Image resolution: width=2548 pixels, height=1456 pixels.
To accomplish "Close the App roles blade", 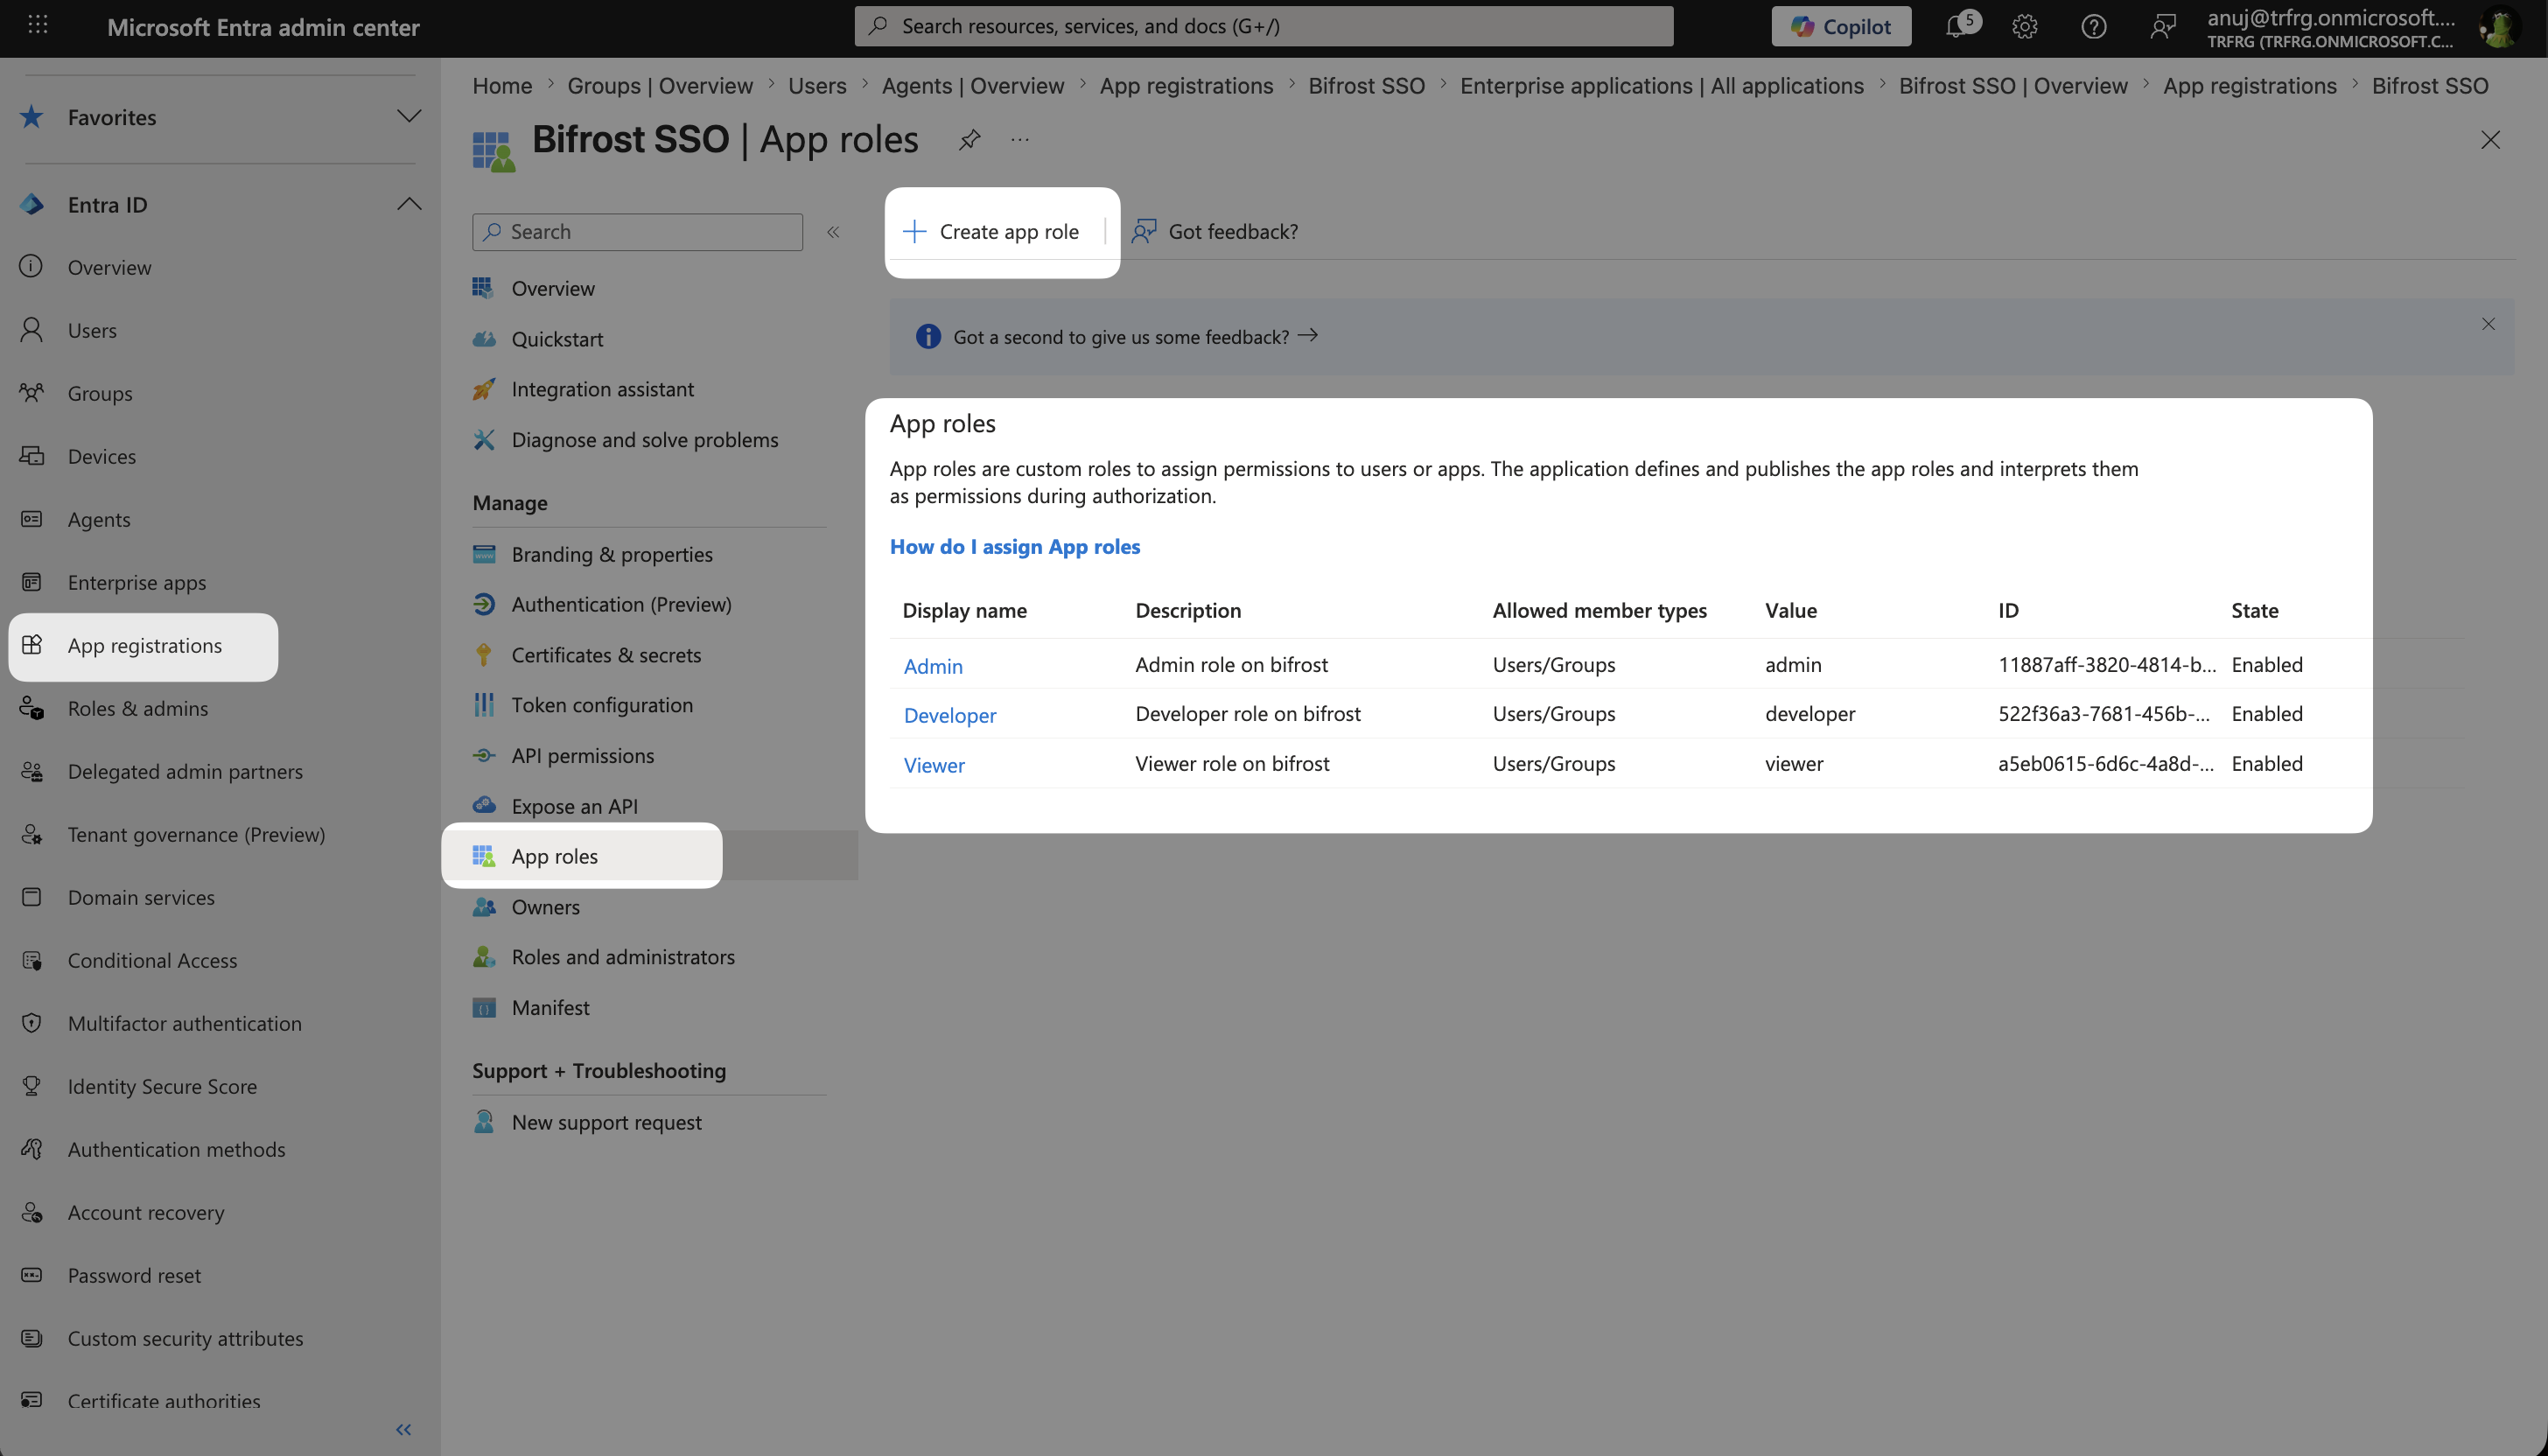I will [x=2490, y=140].
